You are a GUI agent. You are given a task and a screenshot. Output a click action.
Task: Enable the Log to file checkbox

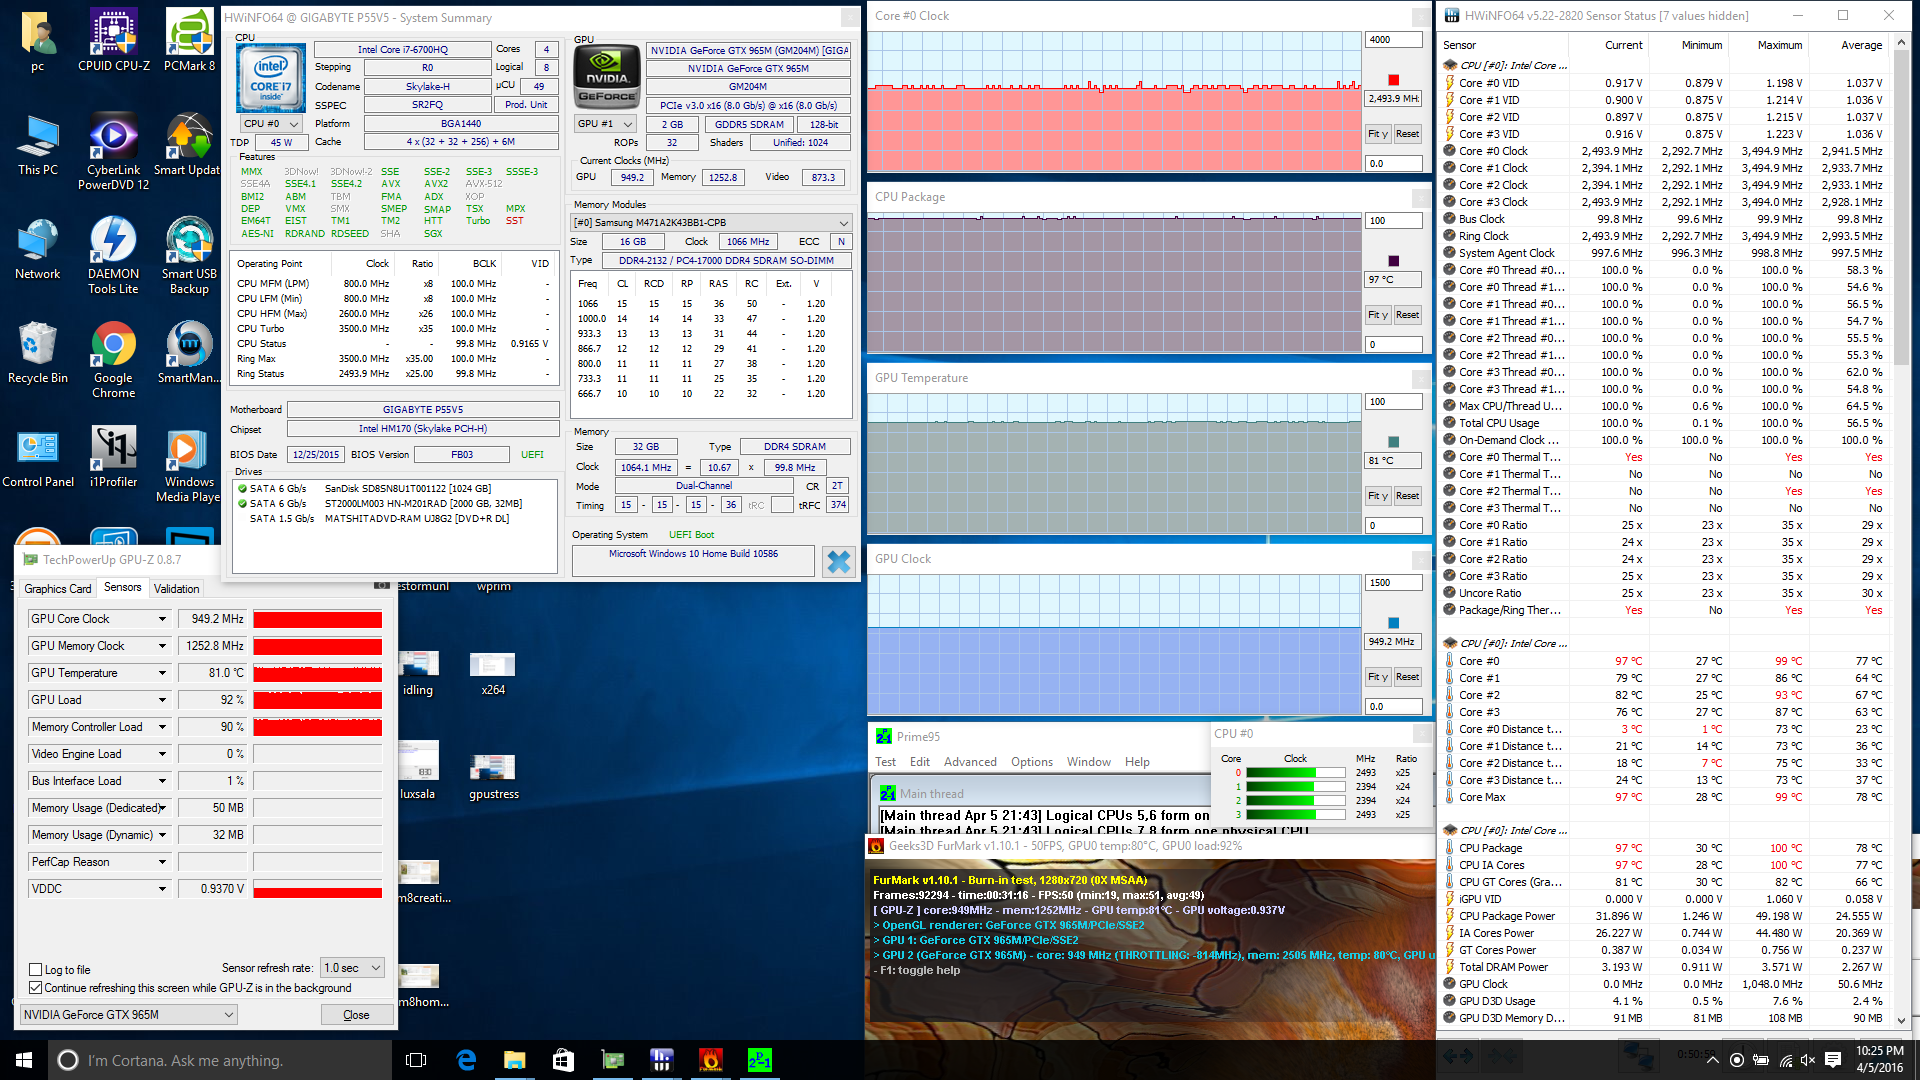(36, 970)
